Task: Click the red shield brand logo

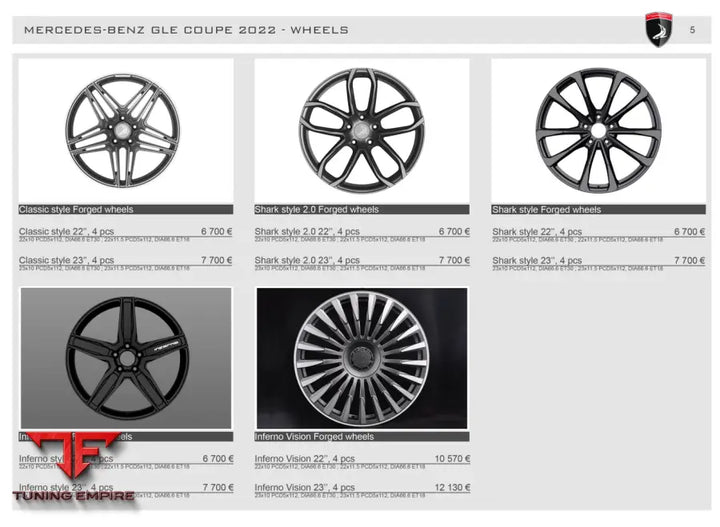Action: [657, 29]
